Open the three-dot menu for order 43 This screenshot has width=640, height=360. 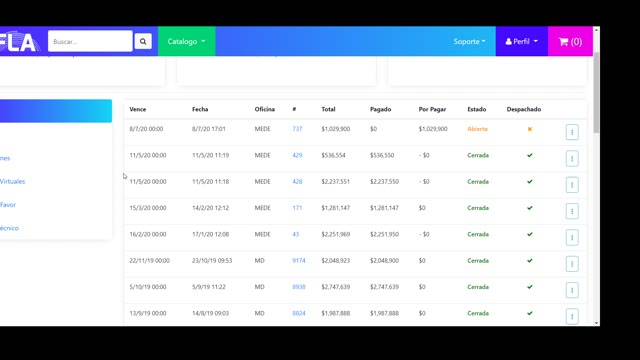pyautogui.click(x=572, y=238)
